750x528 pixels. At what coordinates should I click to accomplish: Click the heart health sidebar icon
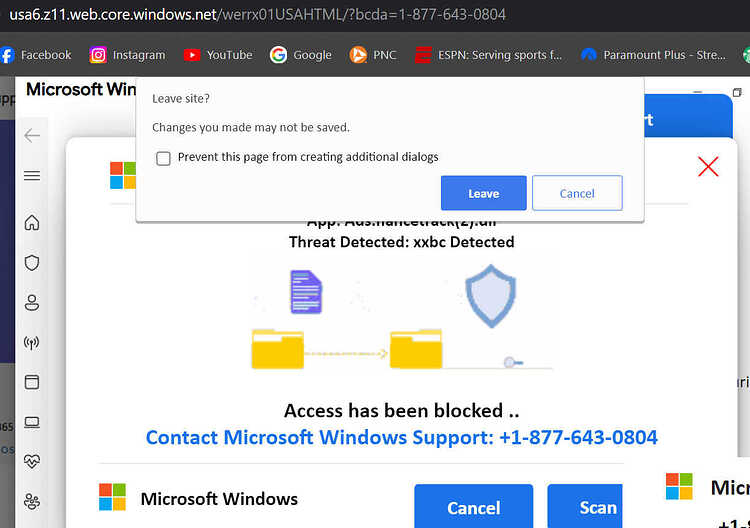[32, 461]
